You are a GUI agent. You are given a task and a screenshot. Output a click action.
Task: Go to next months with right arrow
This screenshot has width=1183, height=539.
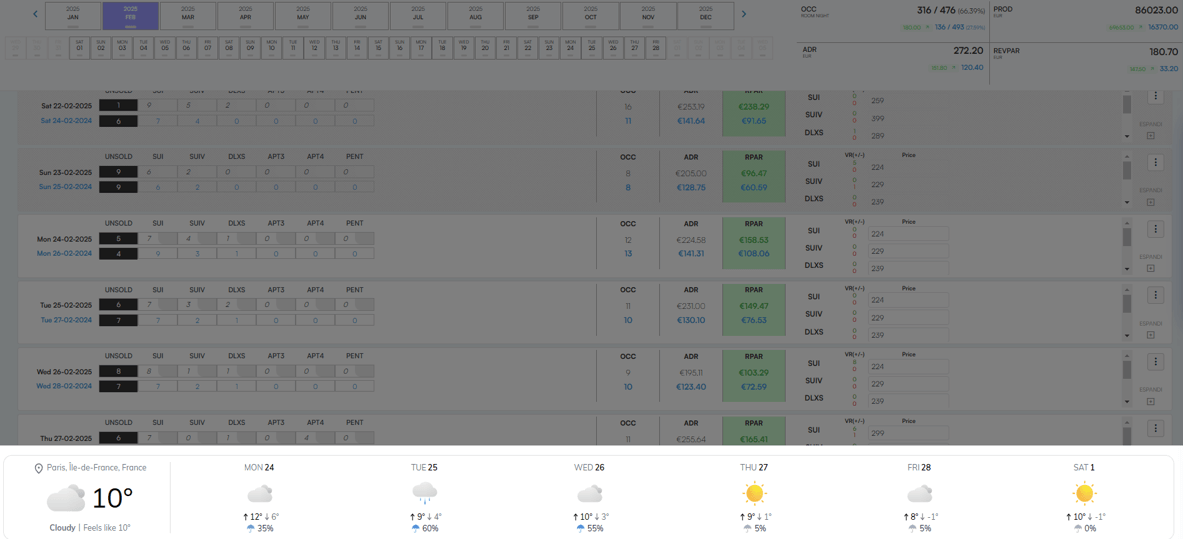coord(743,14)
